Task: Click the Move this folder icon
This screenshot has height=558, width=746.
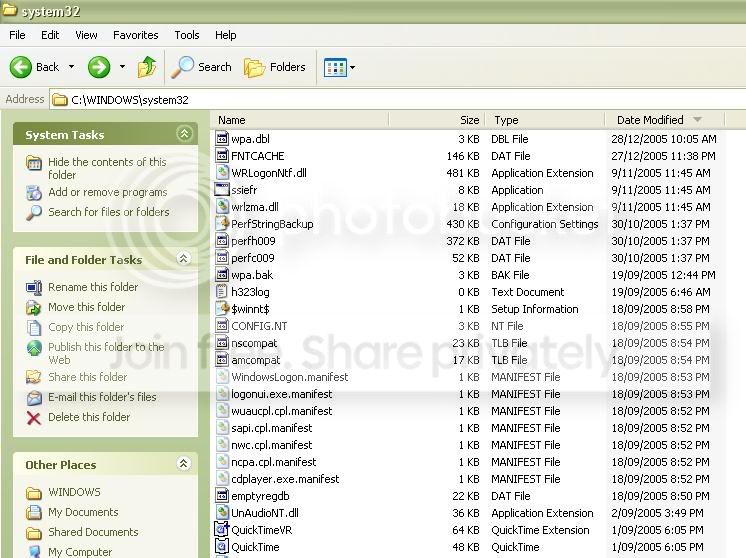Action: pos(34,307)
